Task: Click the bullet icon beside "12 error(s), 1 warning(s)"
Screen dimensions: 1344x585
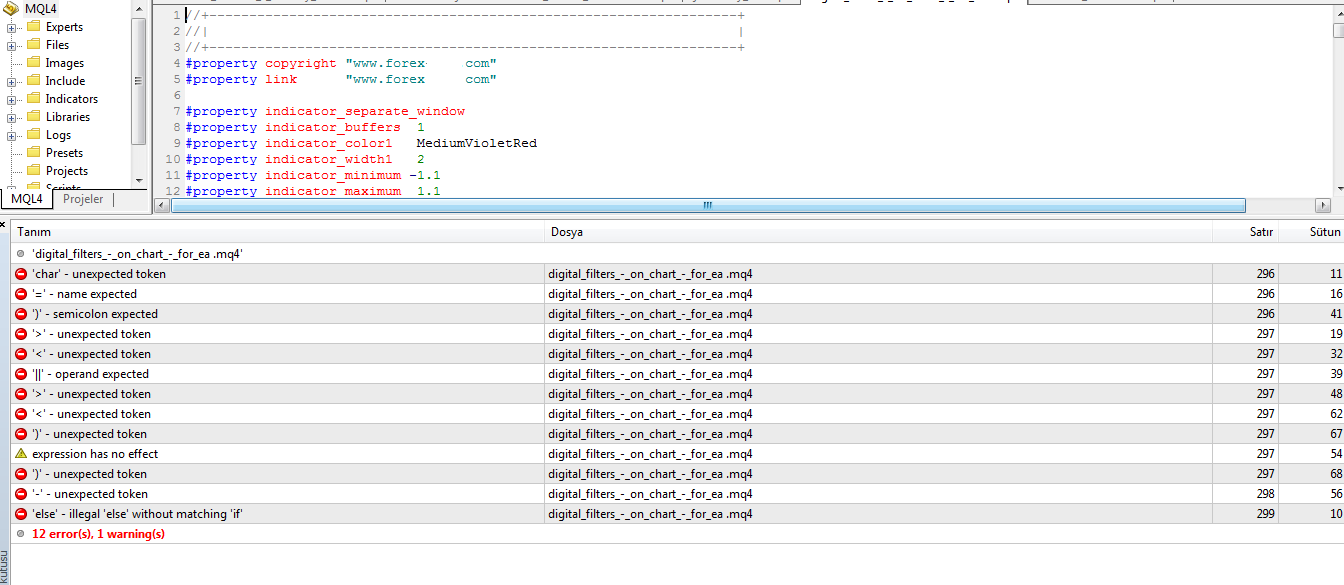Action: click(x=21, y=534)
